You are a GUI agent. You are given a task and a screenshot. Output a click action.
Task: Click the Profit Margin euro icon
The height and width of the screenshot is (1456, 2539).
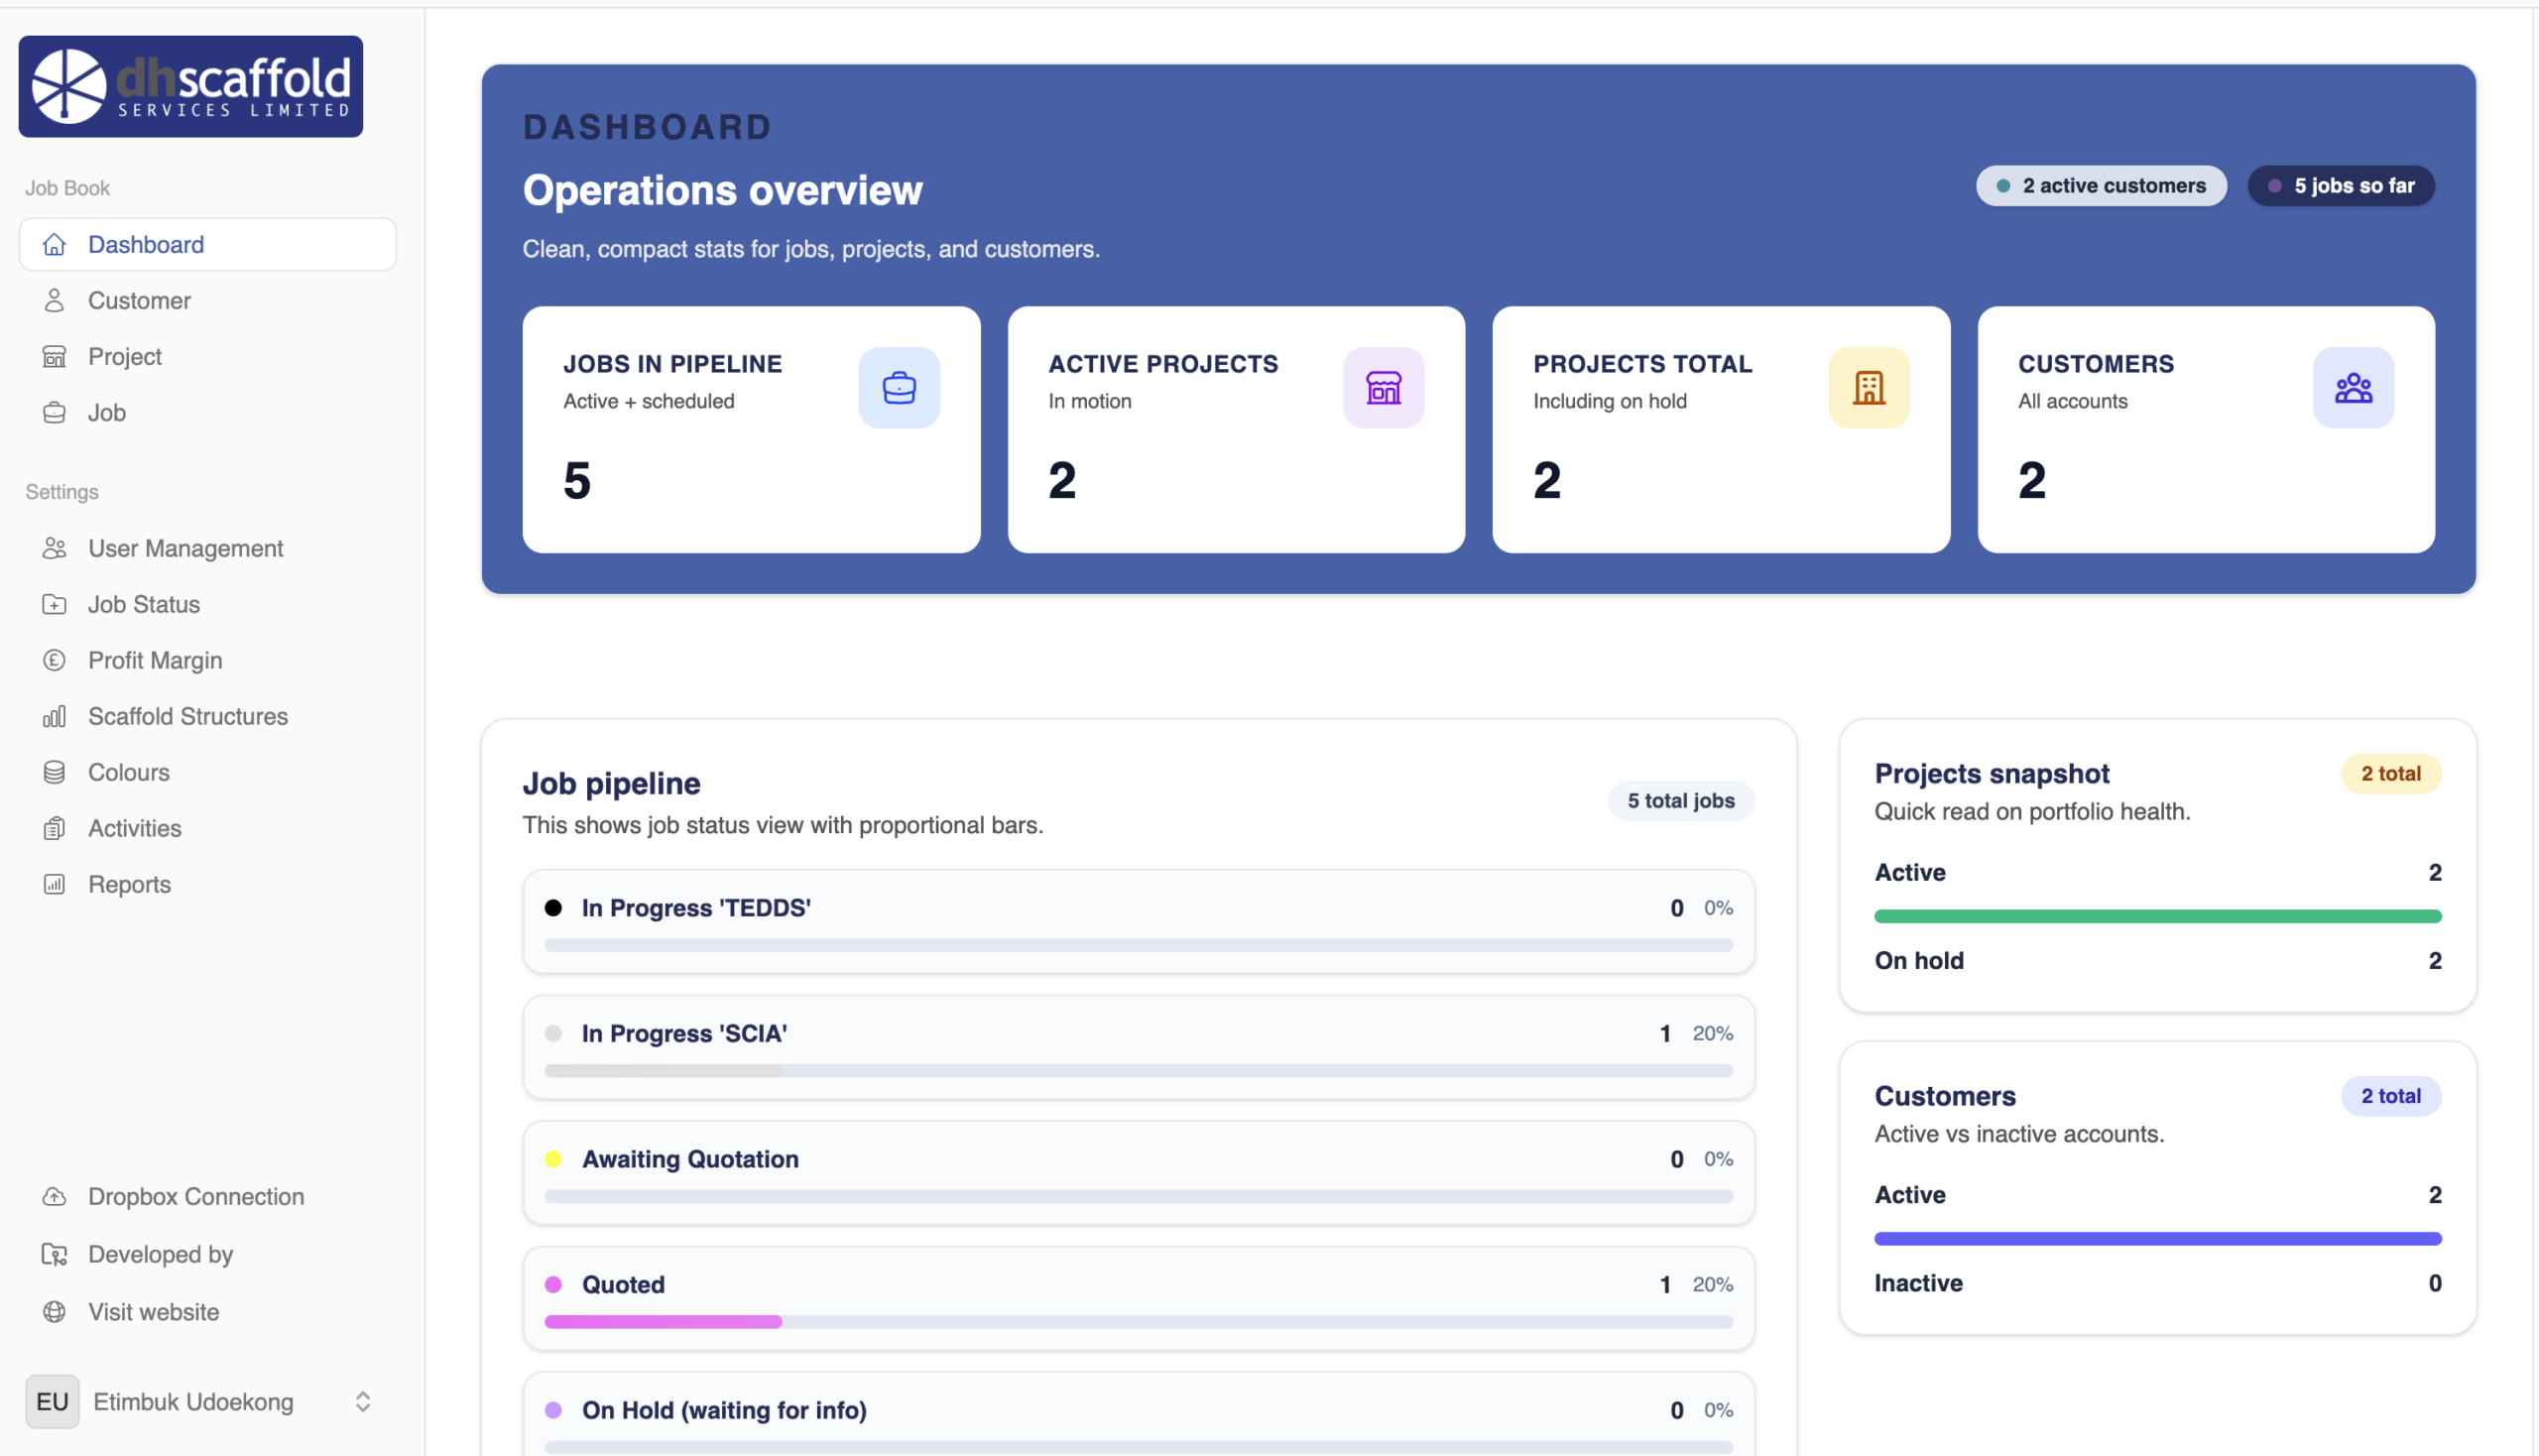(x=54, y=660)
